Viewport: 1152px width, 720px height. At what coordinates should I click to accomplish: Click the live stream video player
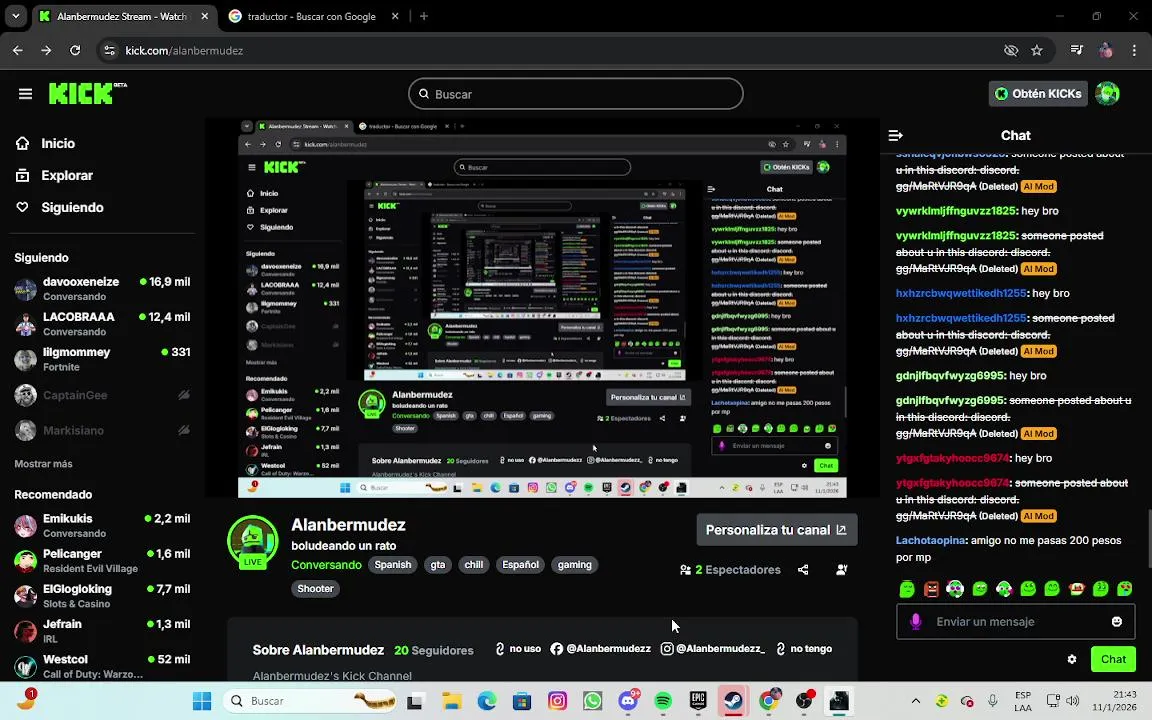(x=542, y=308)
